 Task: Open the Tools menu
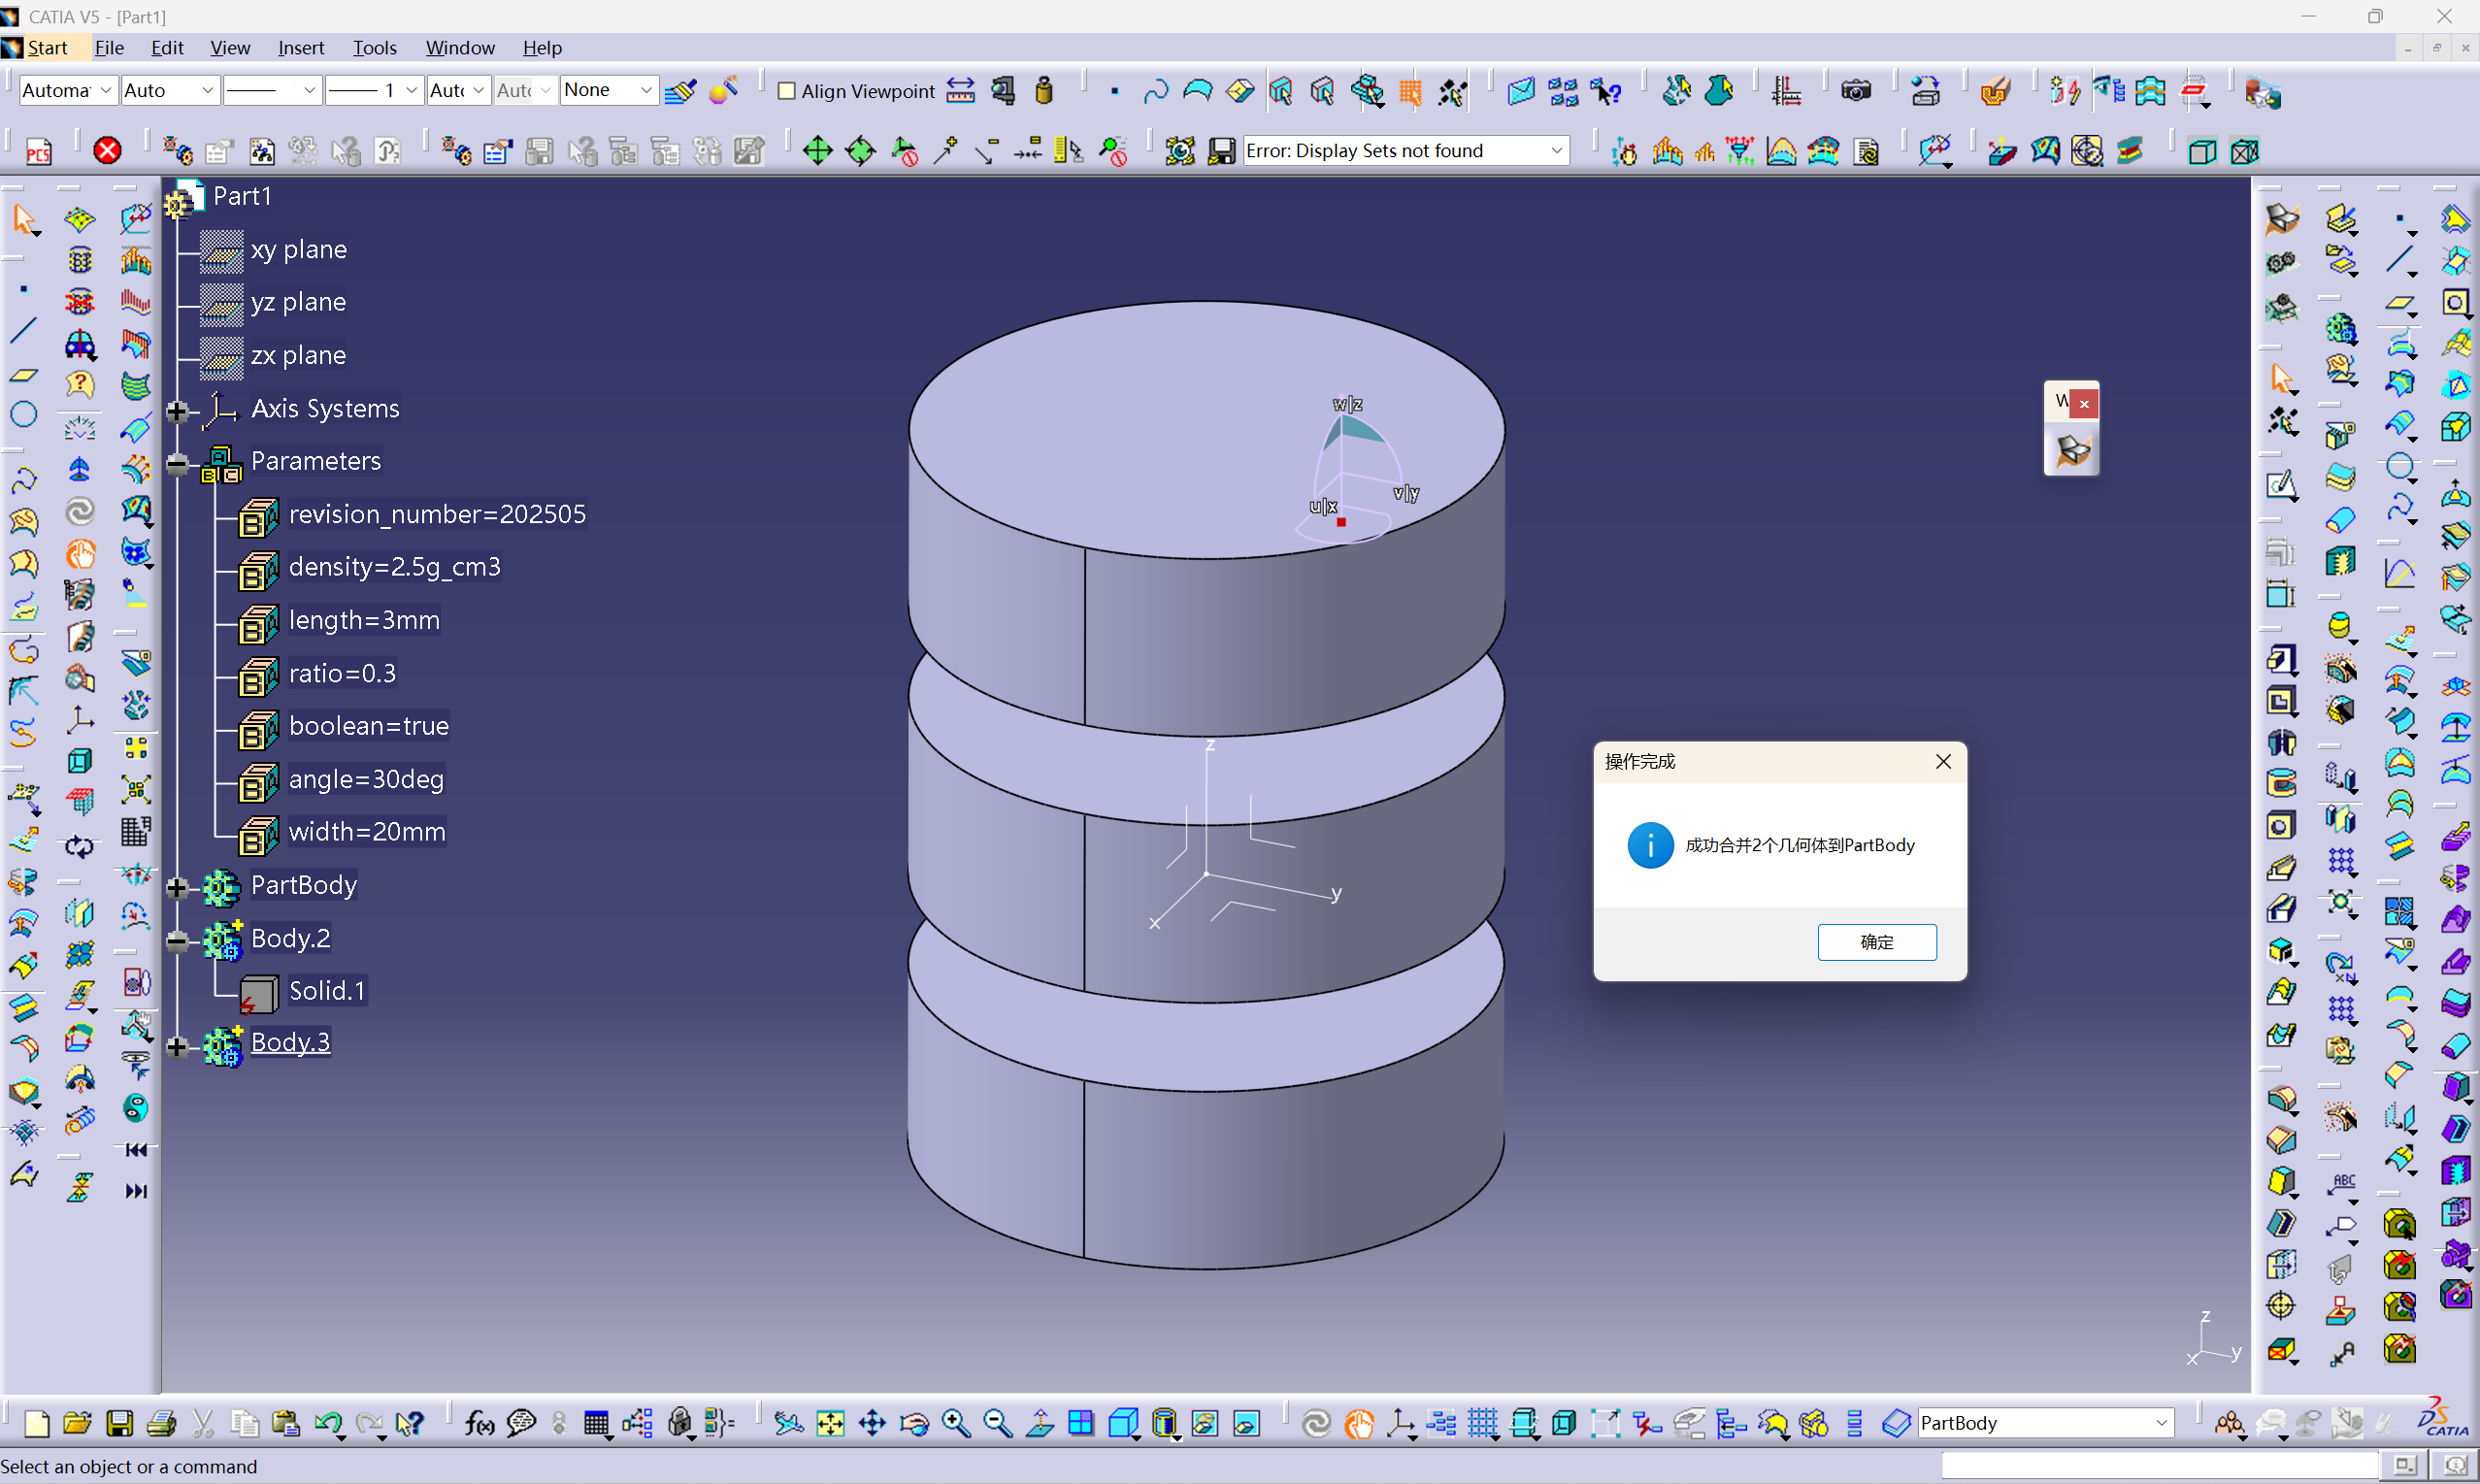[374, 47]
